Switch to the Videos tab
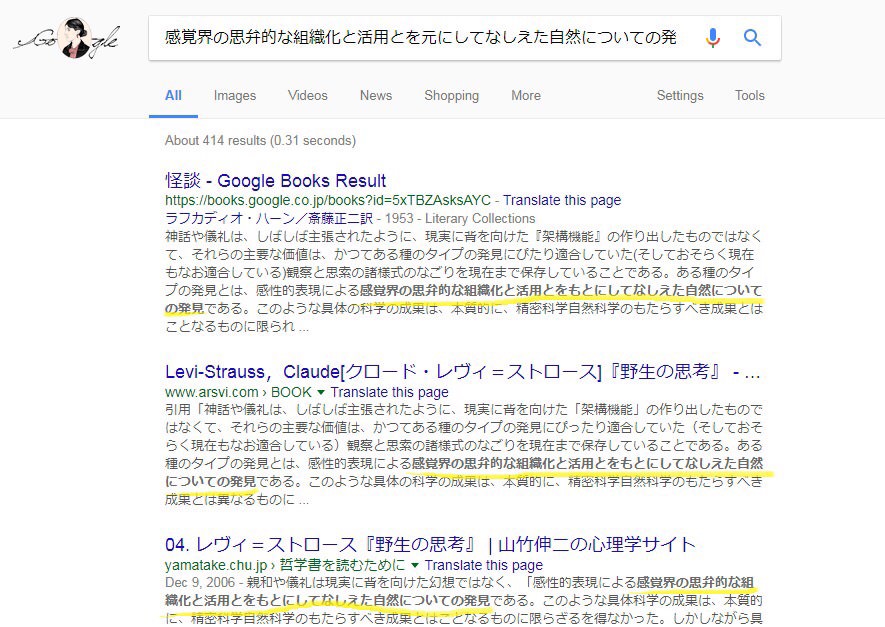 (x=308, y=95)
